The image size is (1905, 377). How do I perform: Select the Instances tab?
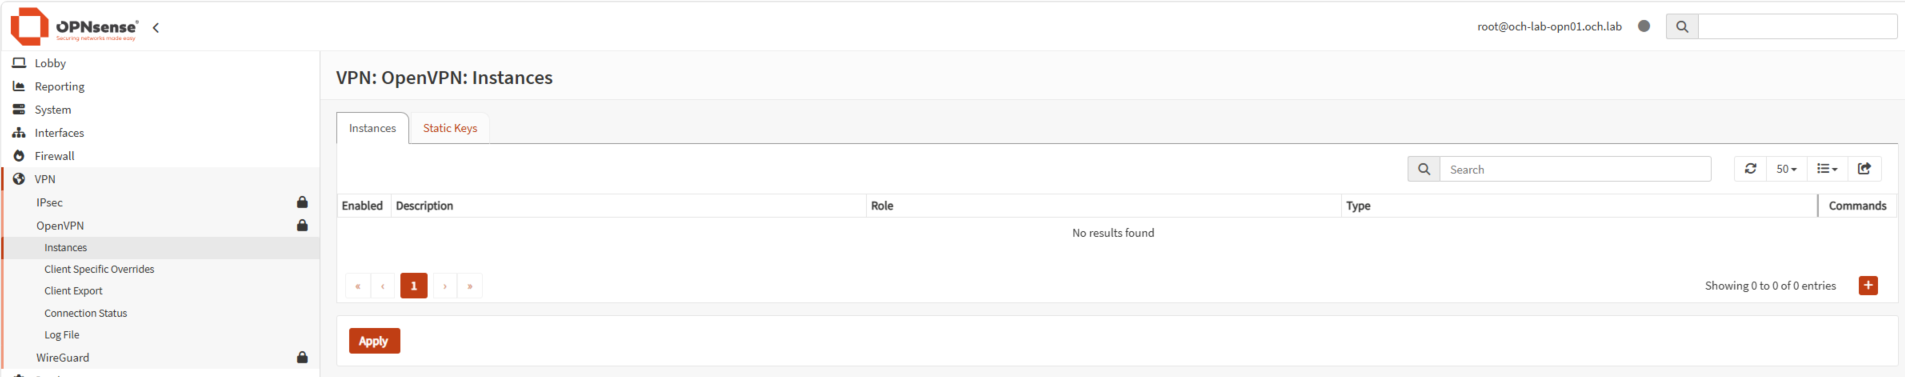click(372, 128)
